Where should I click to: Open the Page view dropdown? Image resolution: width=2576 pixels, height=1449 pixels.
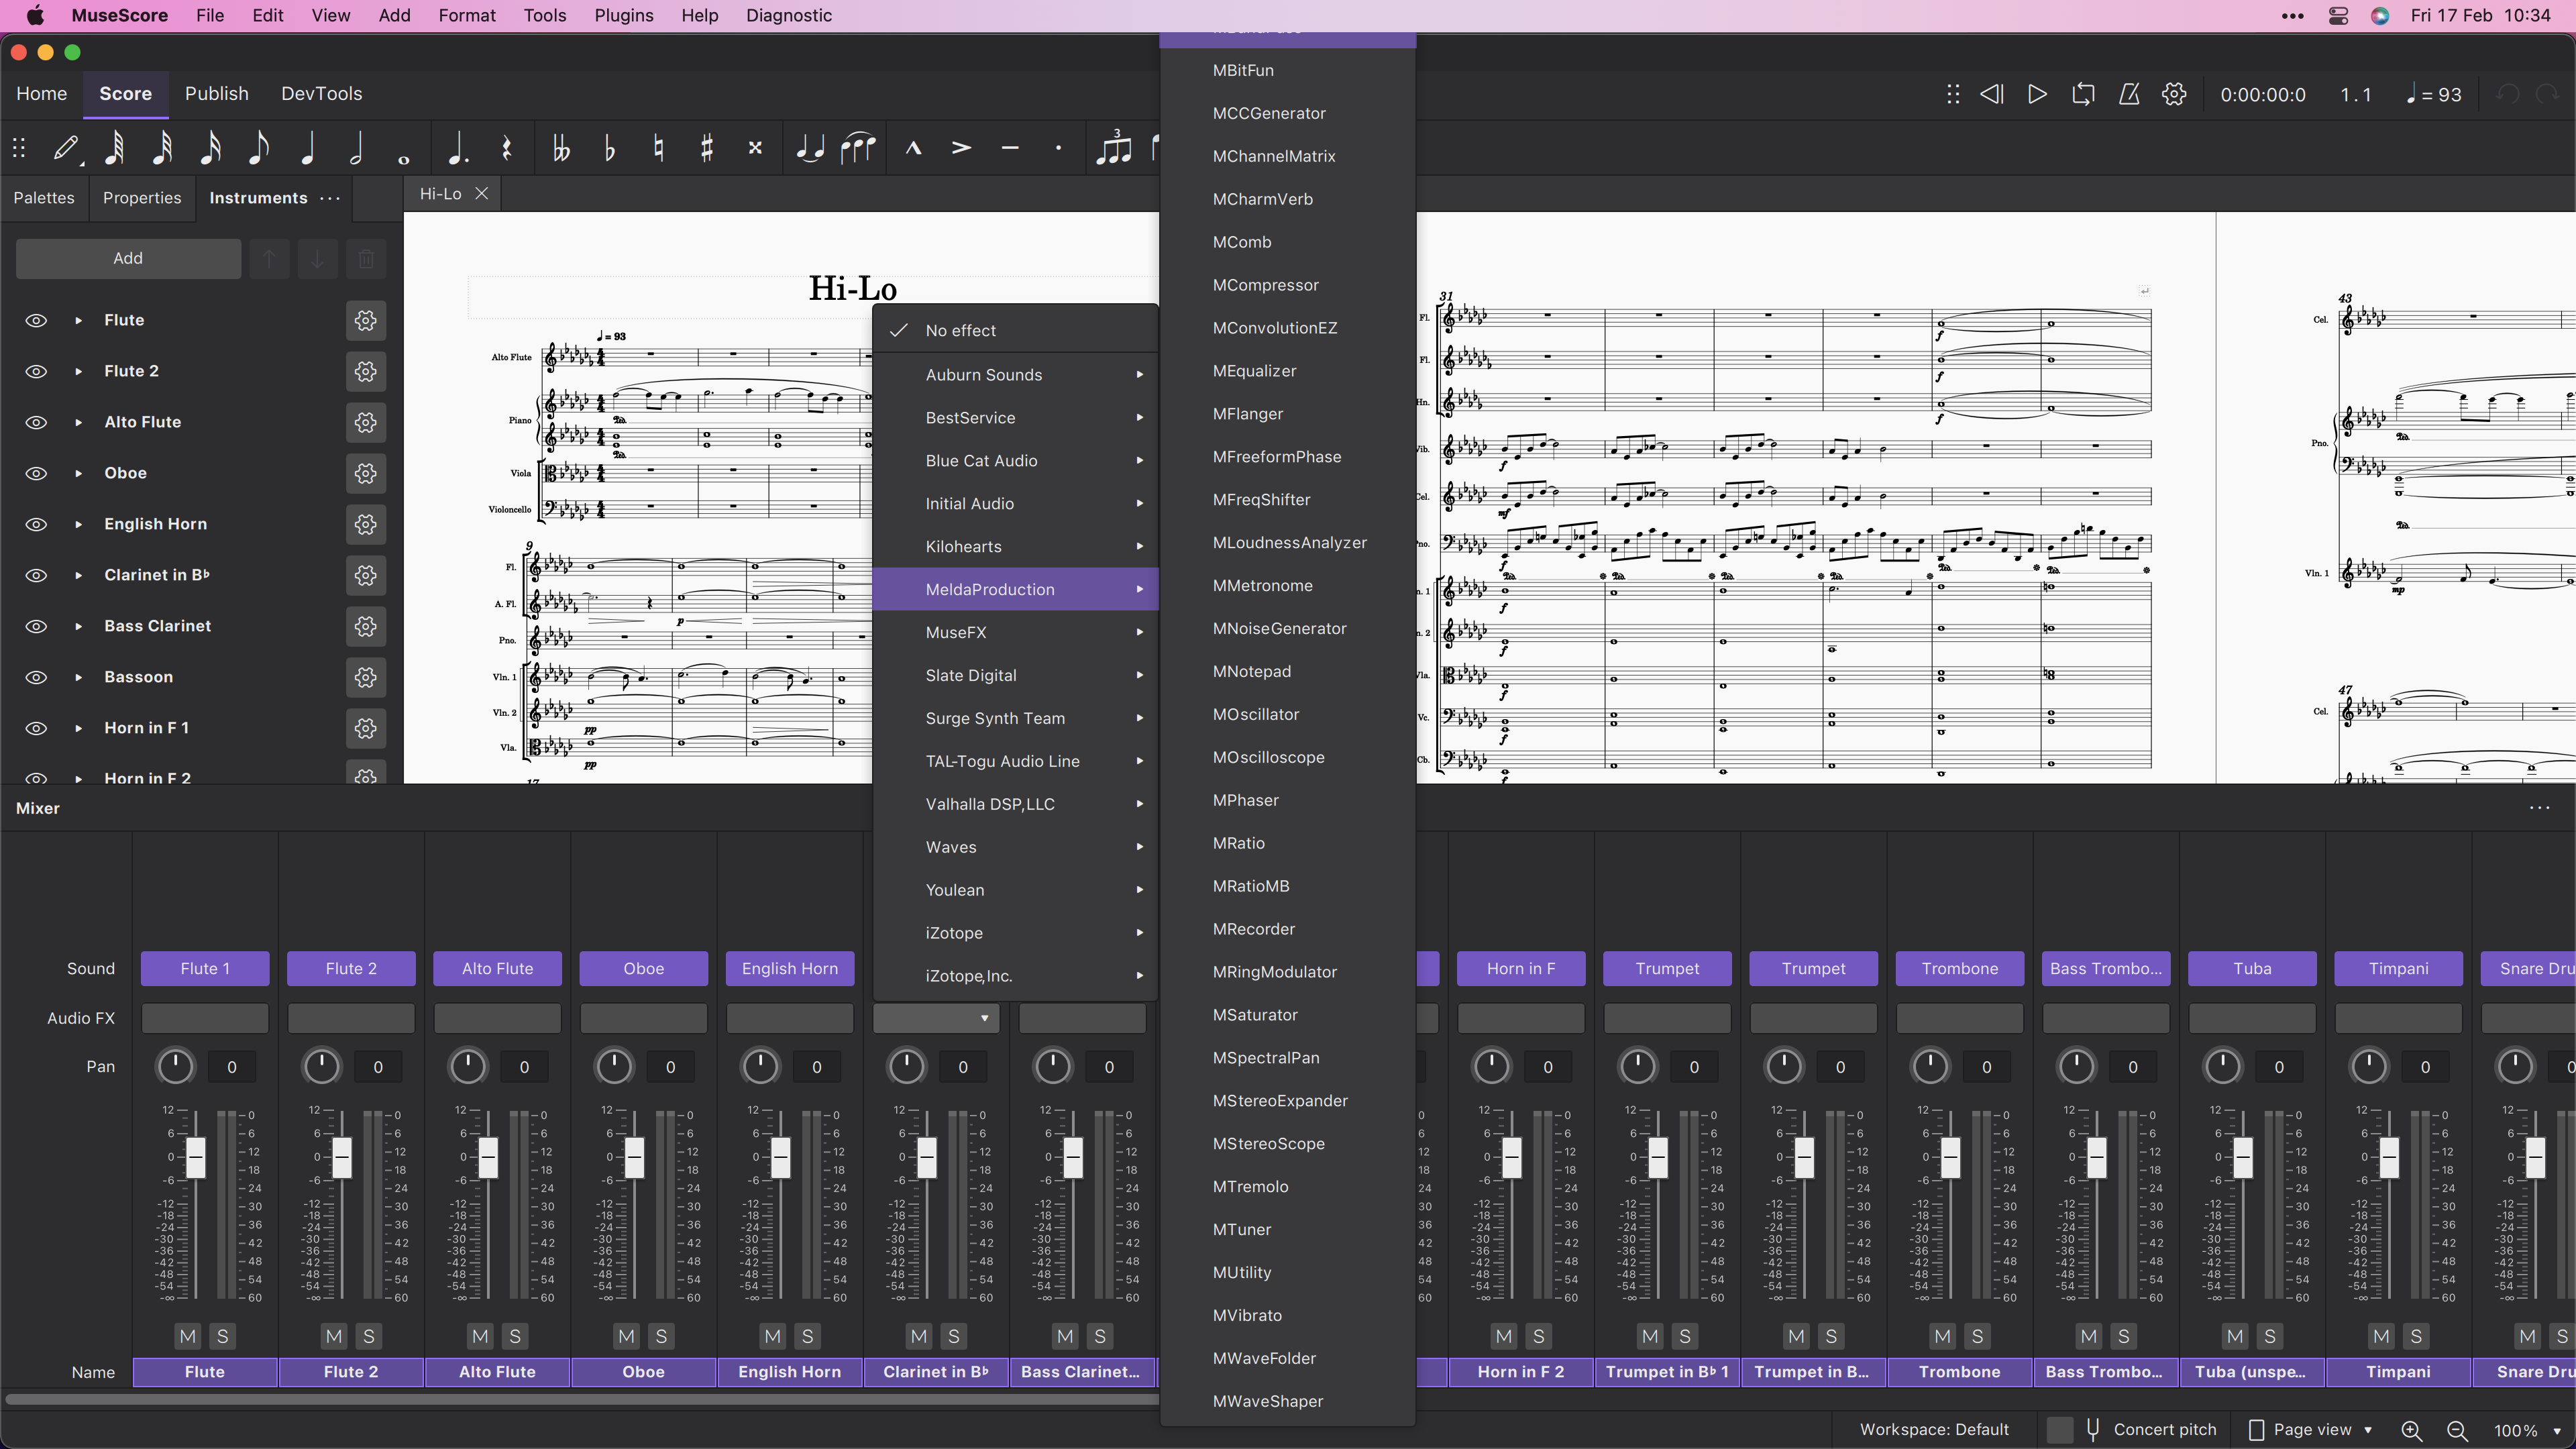2310,1429
